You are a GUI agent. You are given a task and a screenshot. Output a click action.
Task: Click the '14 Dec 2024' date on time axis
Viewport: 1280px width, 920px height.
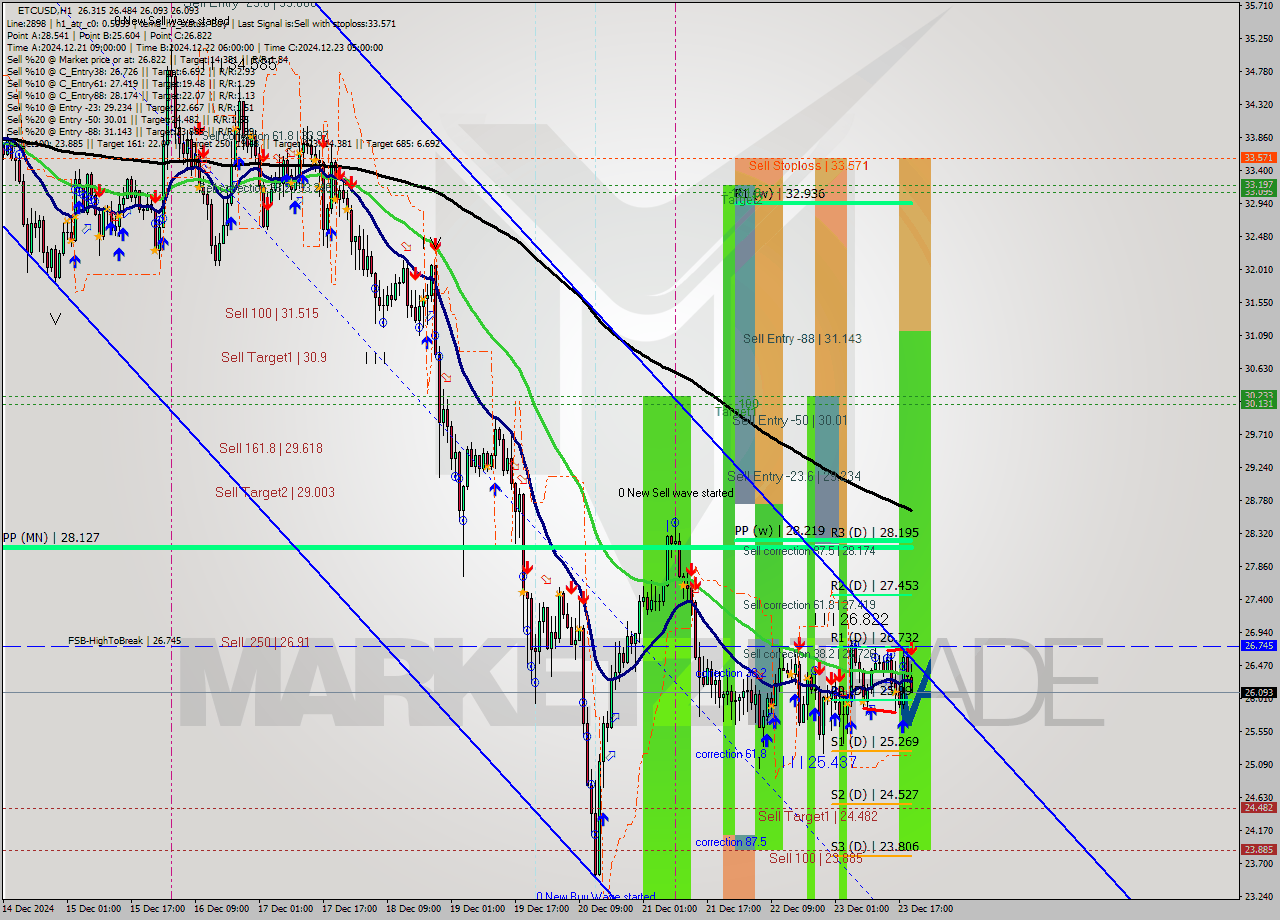tap(29, 909)
